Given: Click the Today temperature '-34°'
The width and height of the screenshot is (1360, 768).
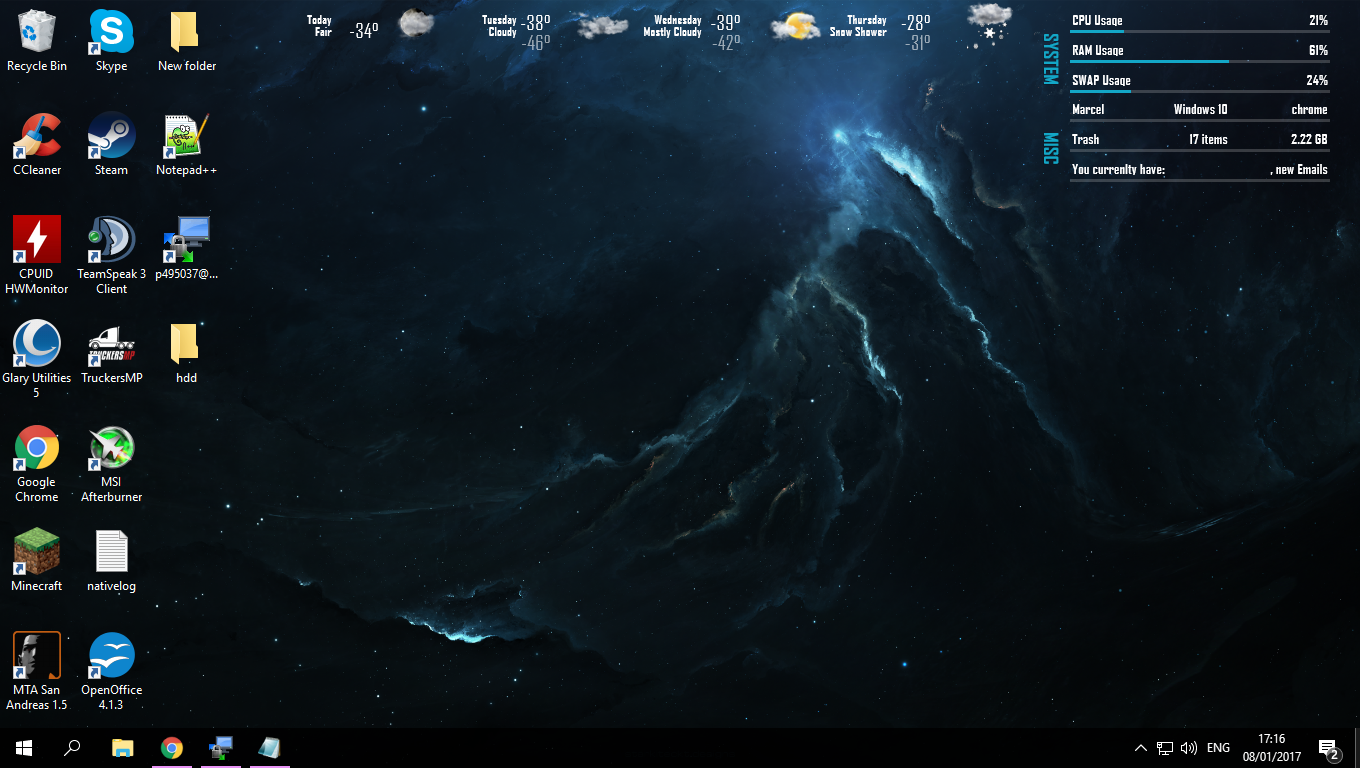Looking at the screenshot, I should 364,31.
